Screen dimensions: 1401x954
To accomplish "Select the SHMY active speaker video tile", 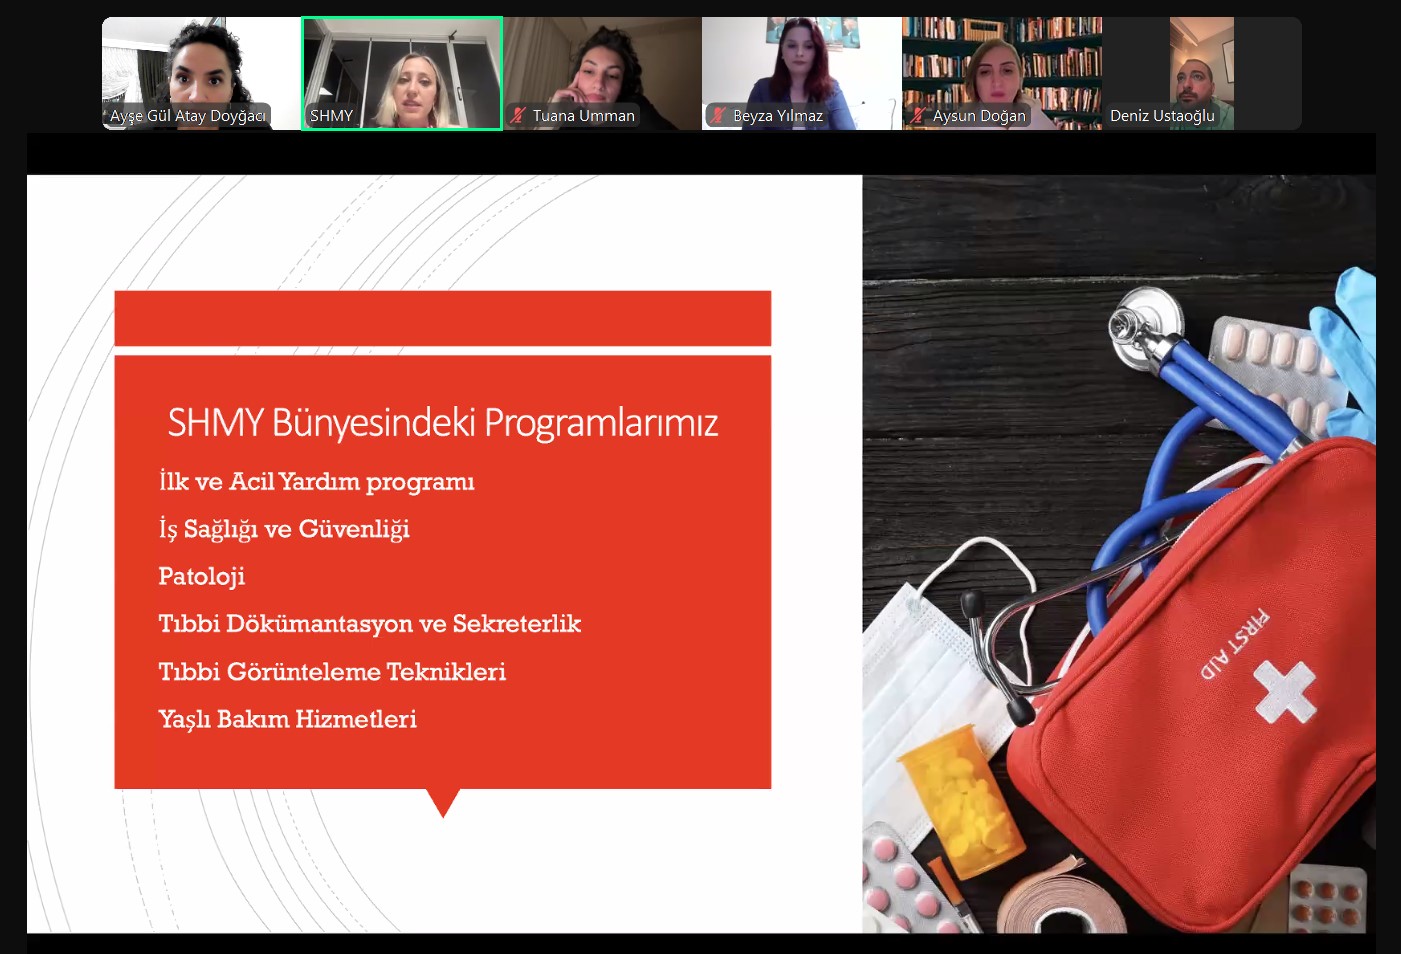I will point(402,73).
